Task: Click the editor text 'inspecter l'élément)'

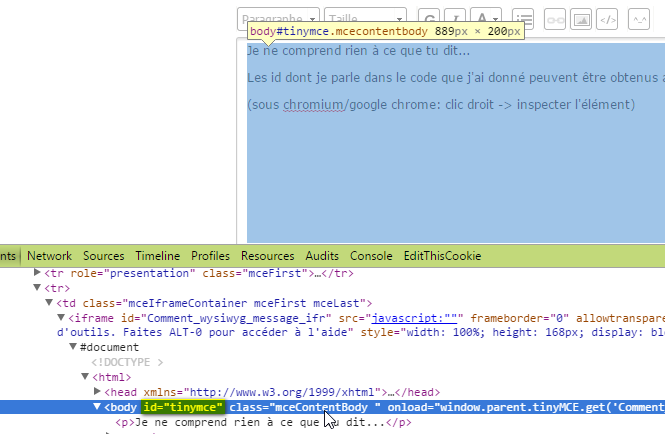Action: click(576, 105)
